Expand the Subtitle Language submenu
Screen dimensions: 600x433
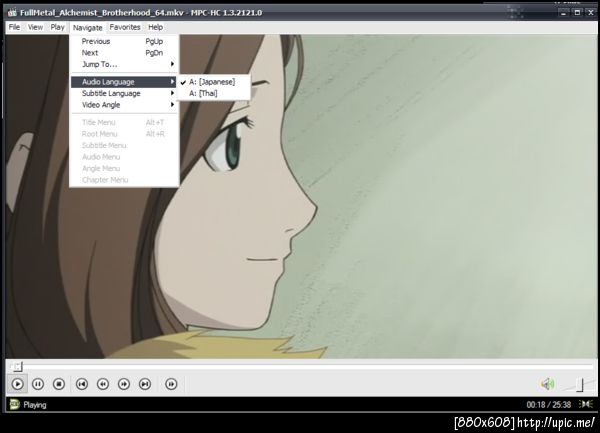(x=124, y=93)
